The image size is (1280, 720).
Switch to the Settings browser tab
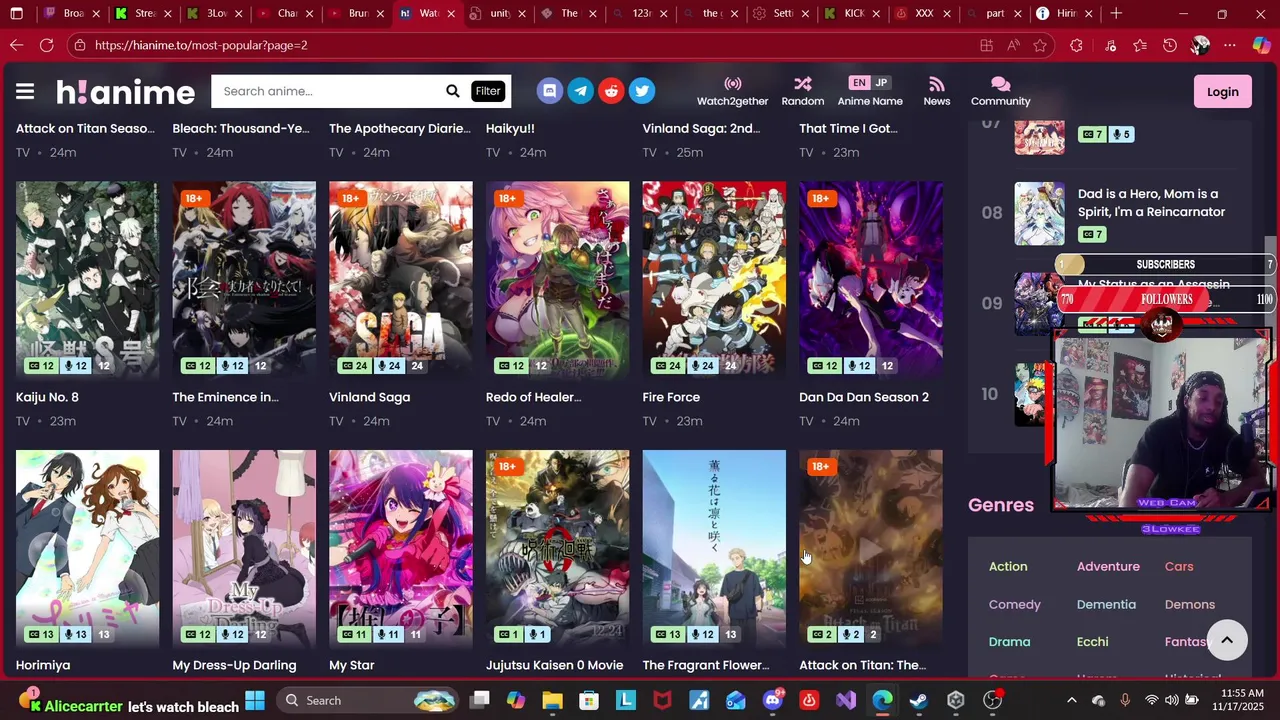click(x=782, y=13)
